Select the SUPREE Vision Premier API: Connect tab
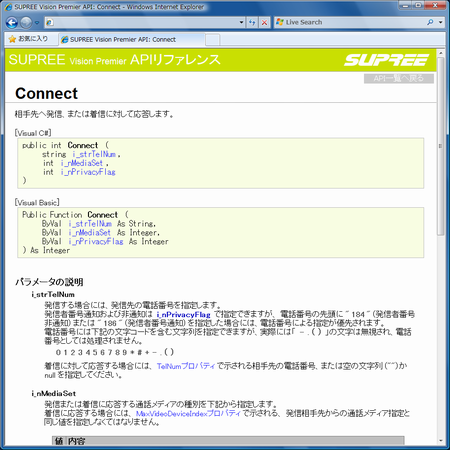 (132, 39)
